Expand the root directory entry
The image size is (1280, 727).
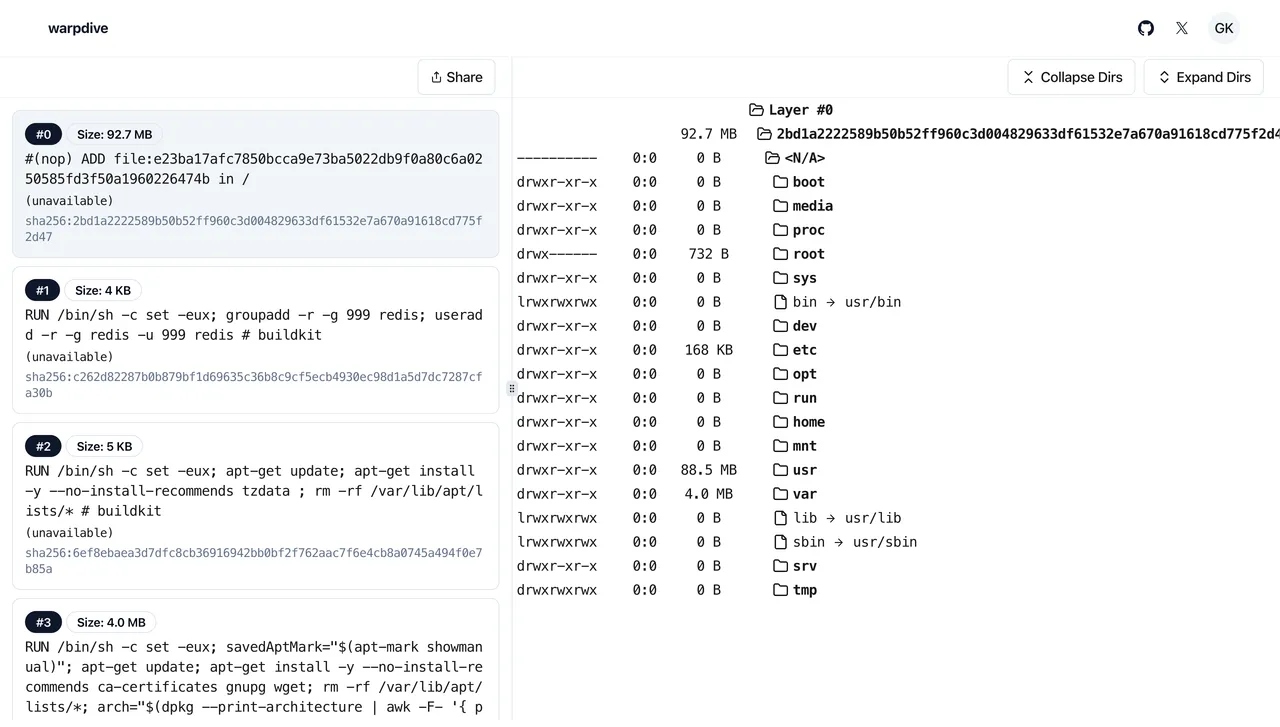[808, 254]
